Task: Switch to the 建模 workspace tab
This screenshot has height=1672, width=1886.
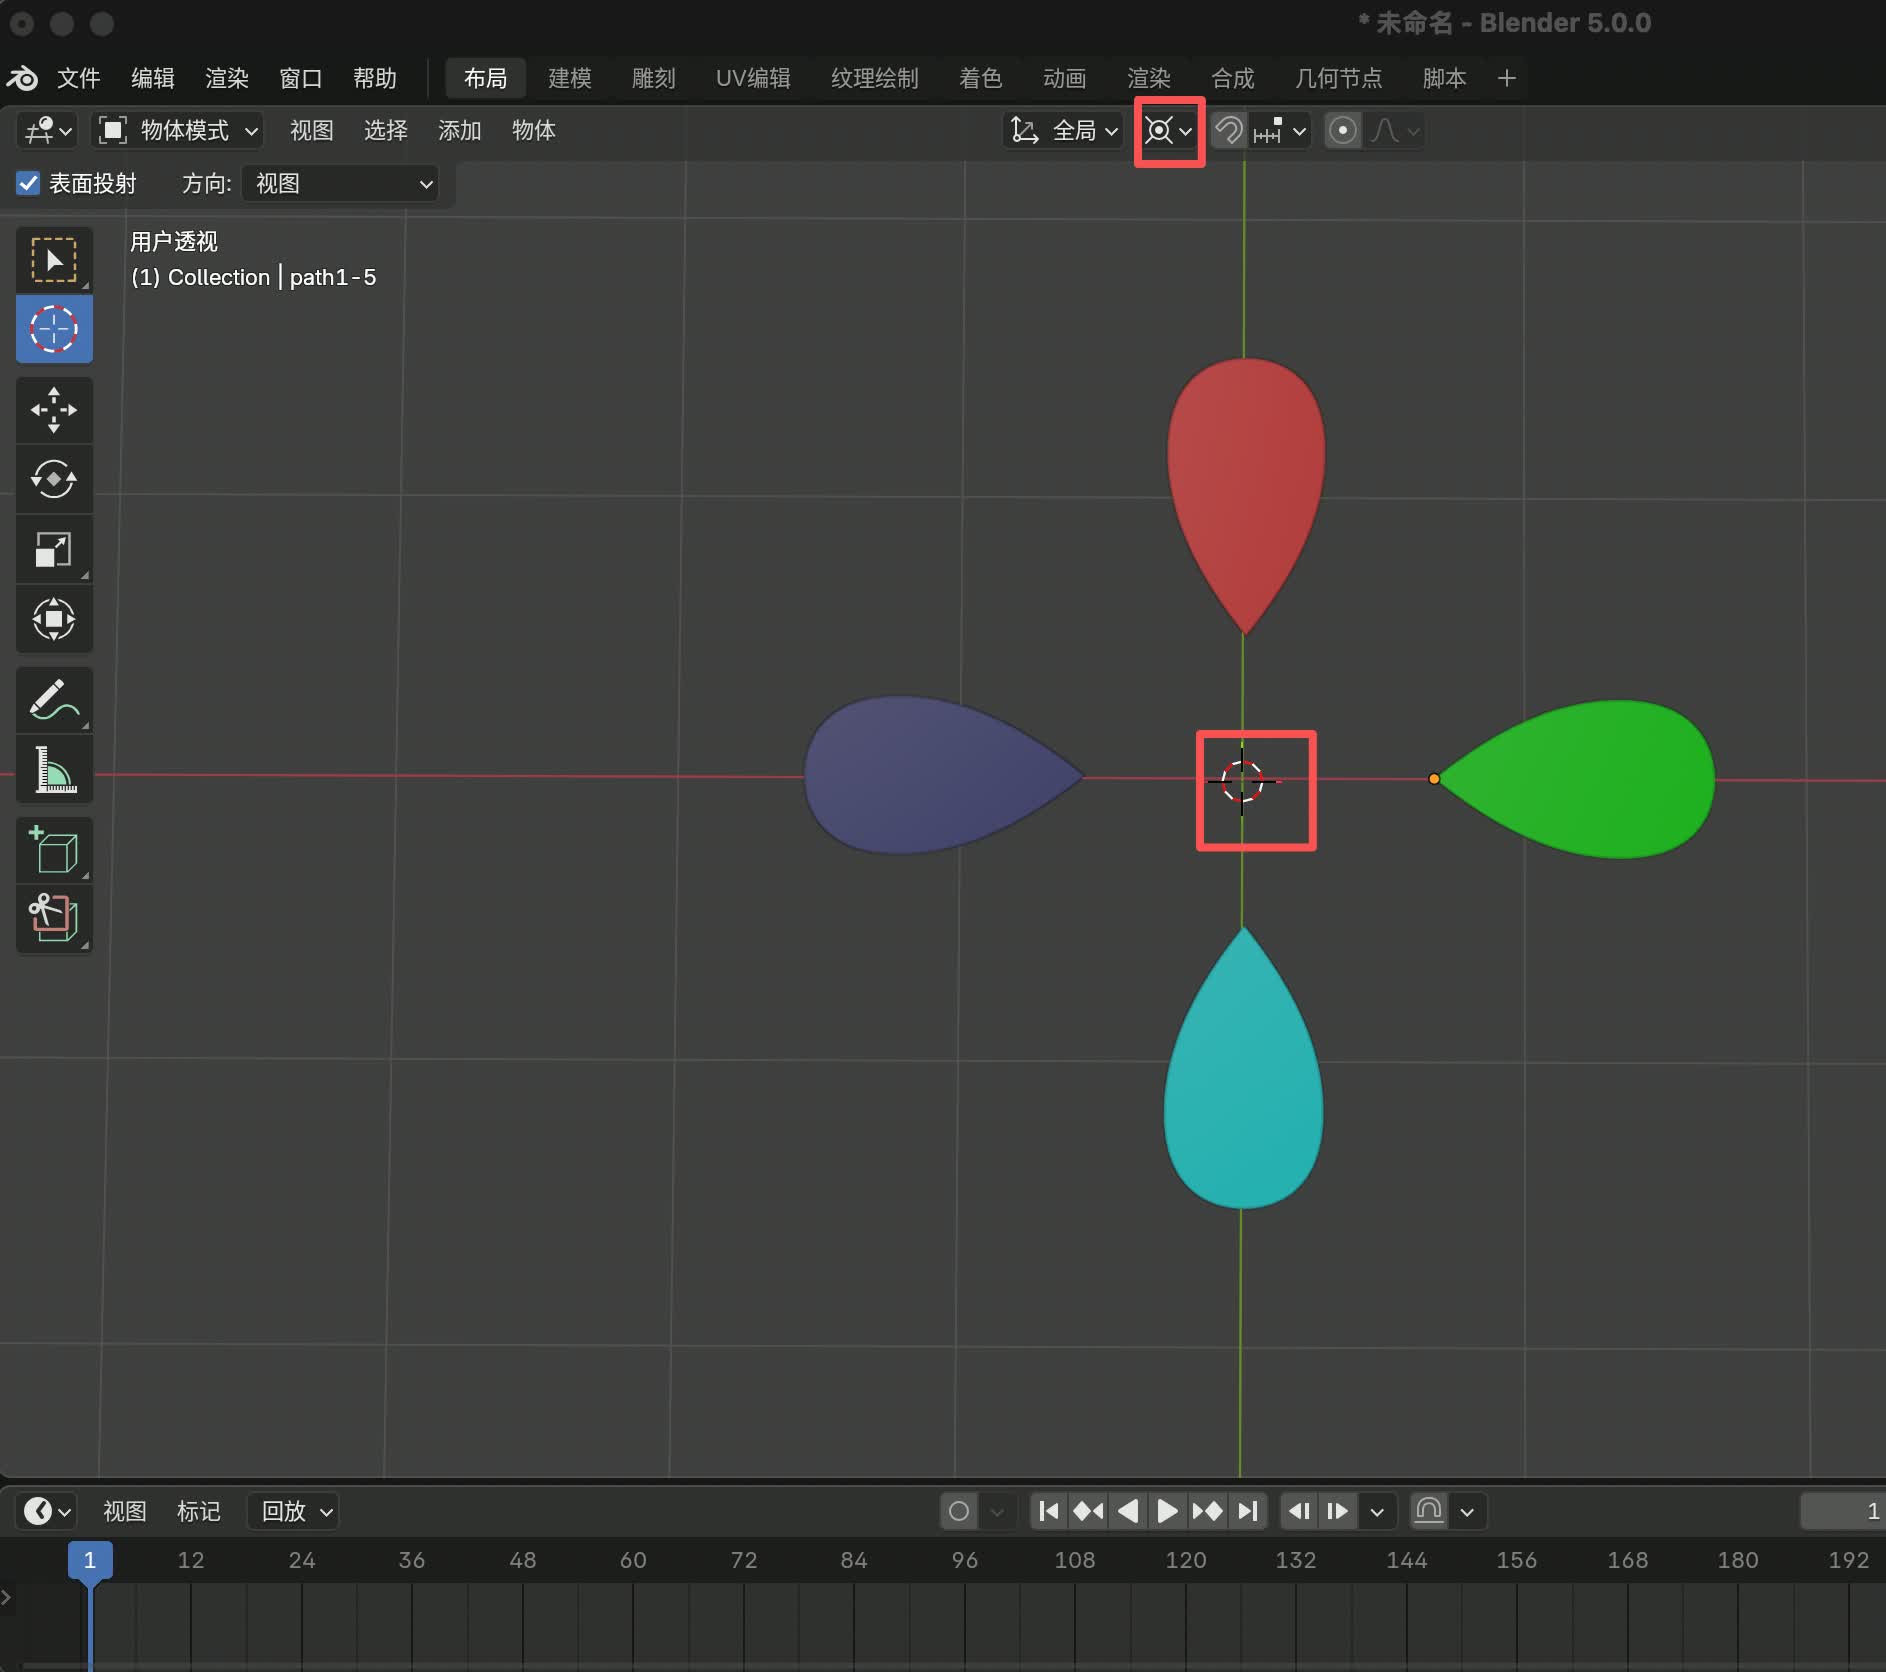Action: pyautogui.click(x=569, y=78)
